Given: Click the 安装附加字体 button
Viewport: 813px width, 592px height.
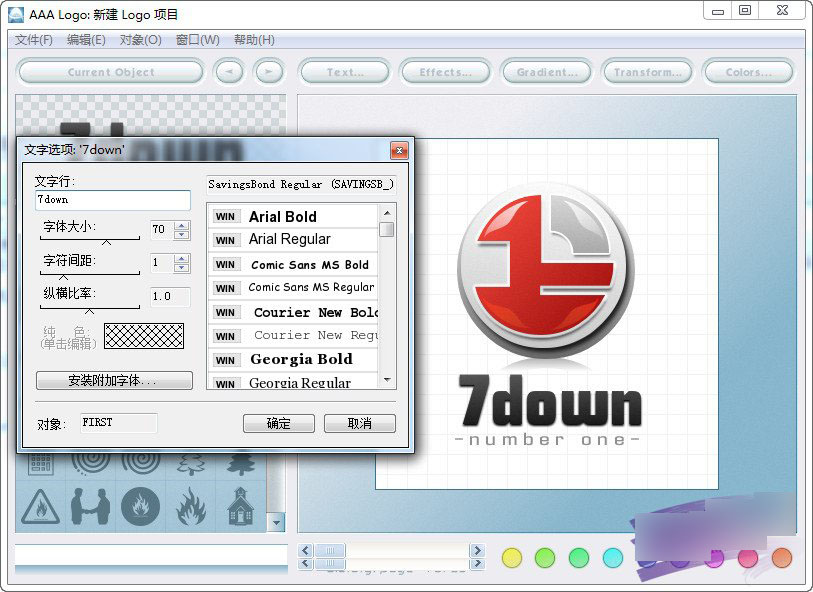Looking at the screenshot, I should click(x=114, y=380).
